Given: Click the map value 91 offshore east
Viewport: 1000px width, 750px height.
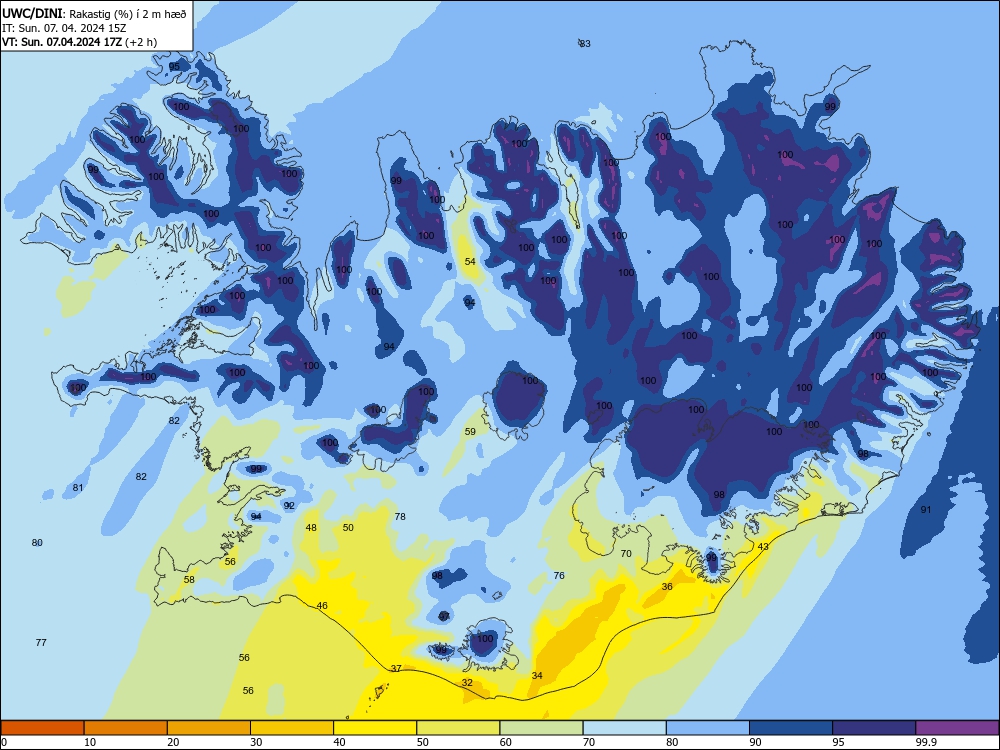Looking at the screenshot, I should [925, 510].
